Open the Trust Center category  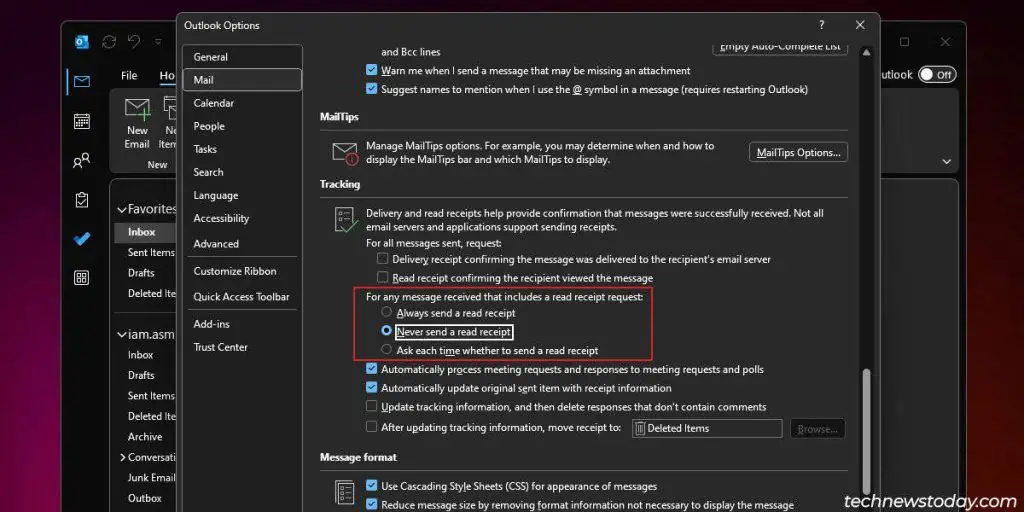tap(242, 347)
